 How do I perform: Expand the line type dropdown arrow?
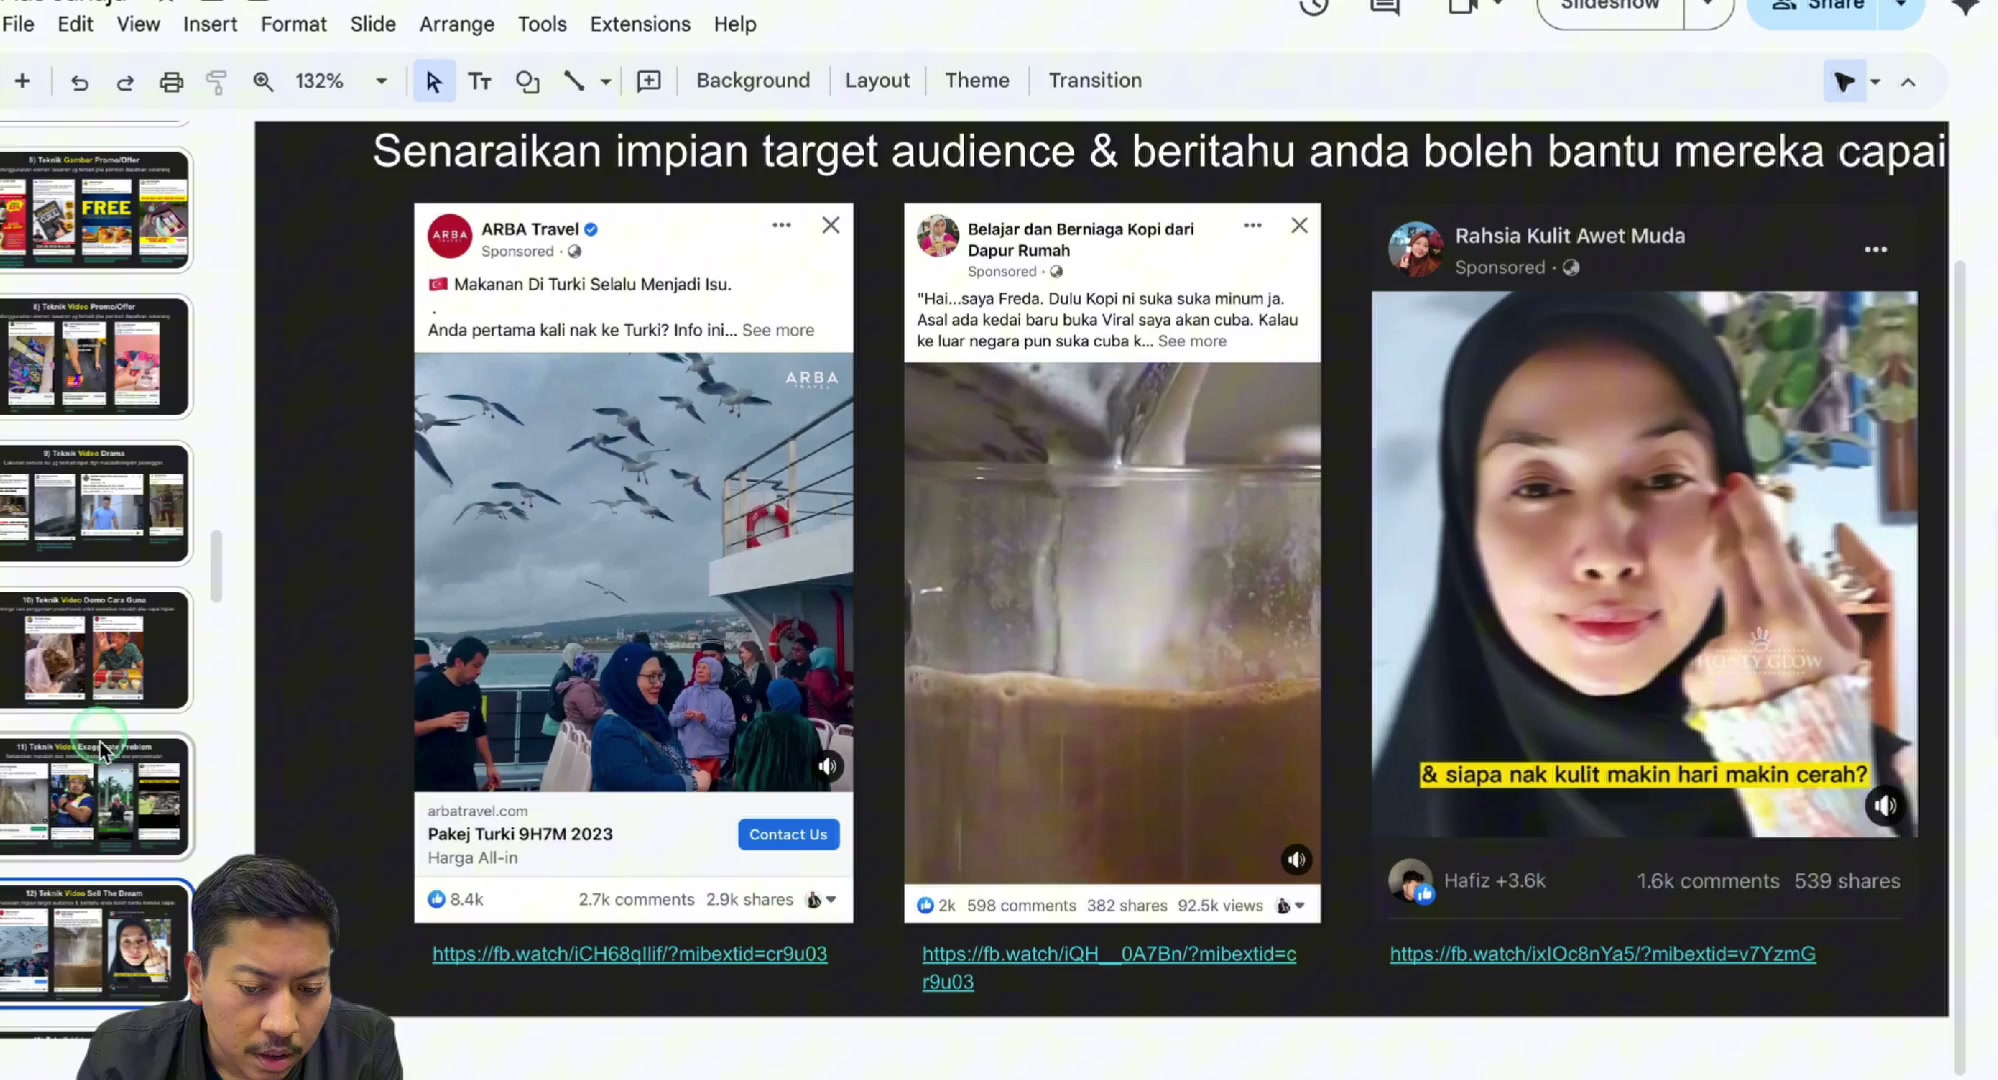click(605, 82)
